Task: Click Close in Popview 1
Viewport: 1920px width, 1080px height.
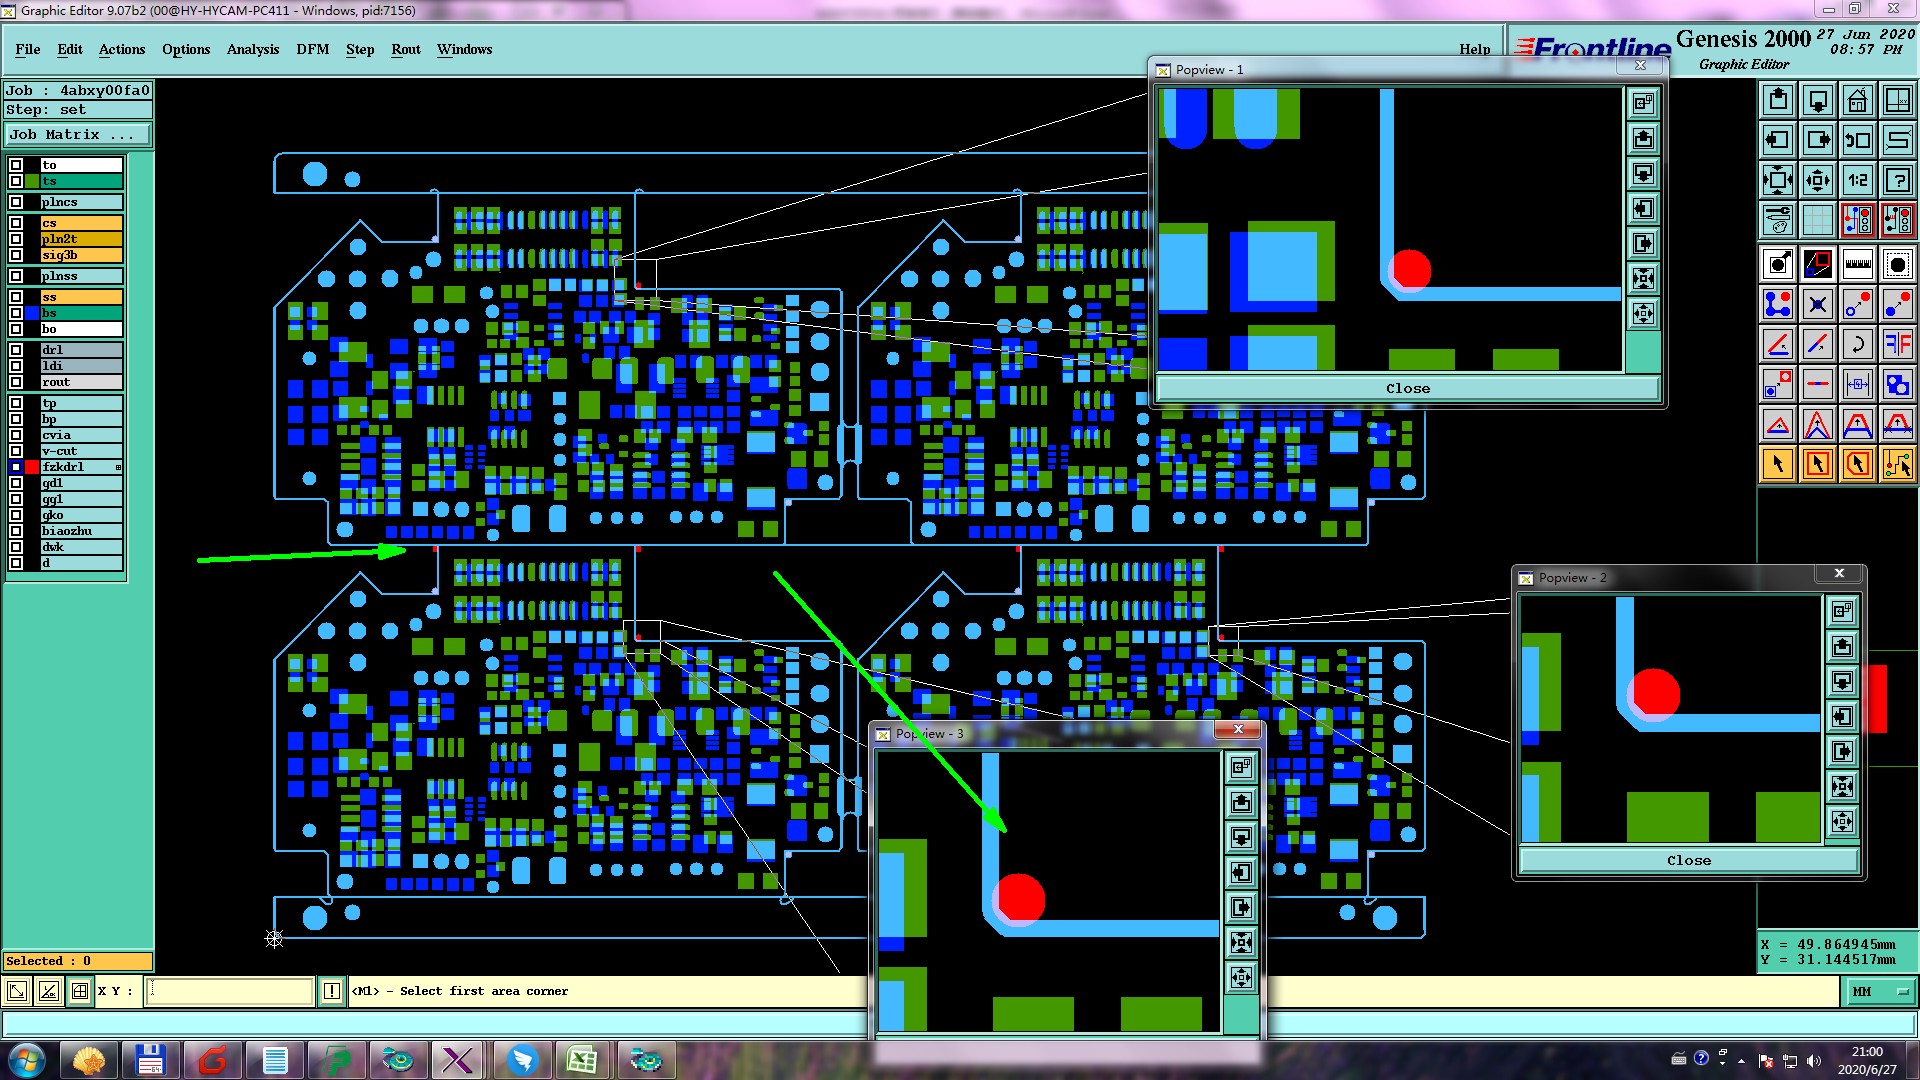Action: coord(1406,388)
